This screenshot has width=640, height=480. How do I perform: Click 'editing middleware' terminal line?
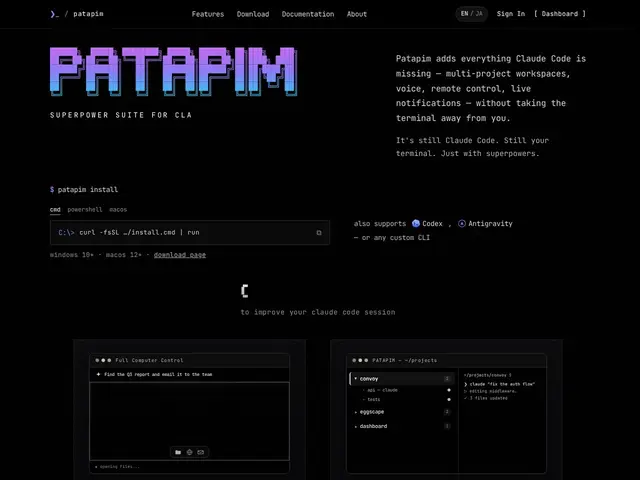[490, 391]
